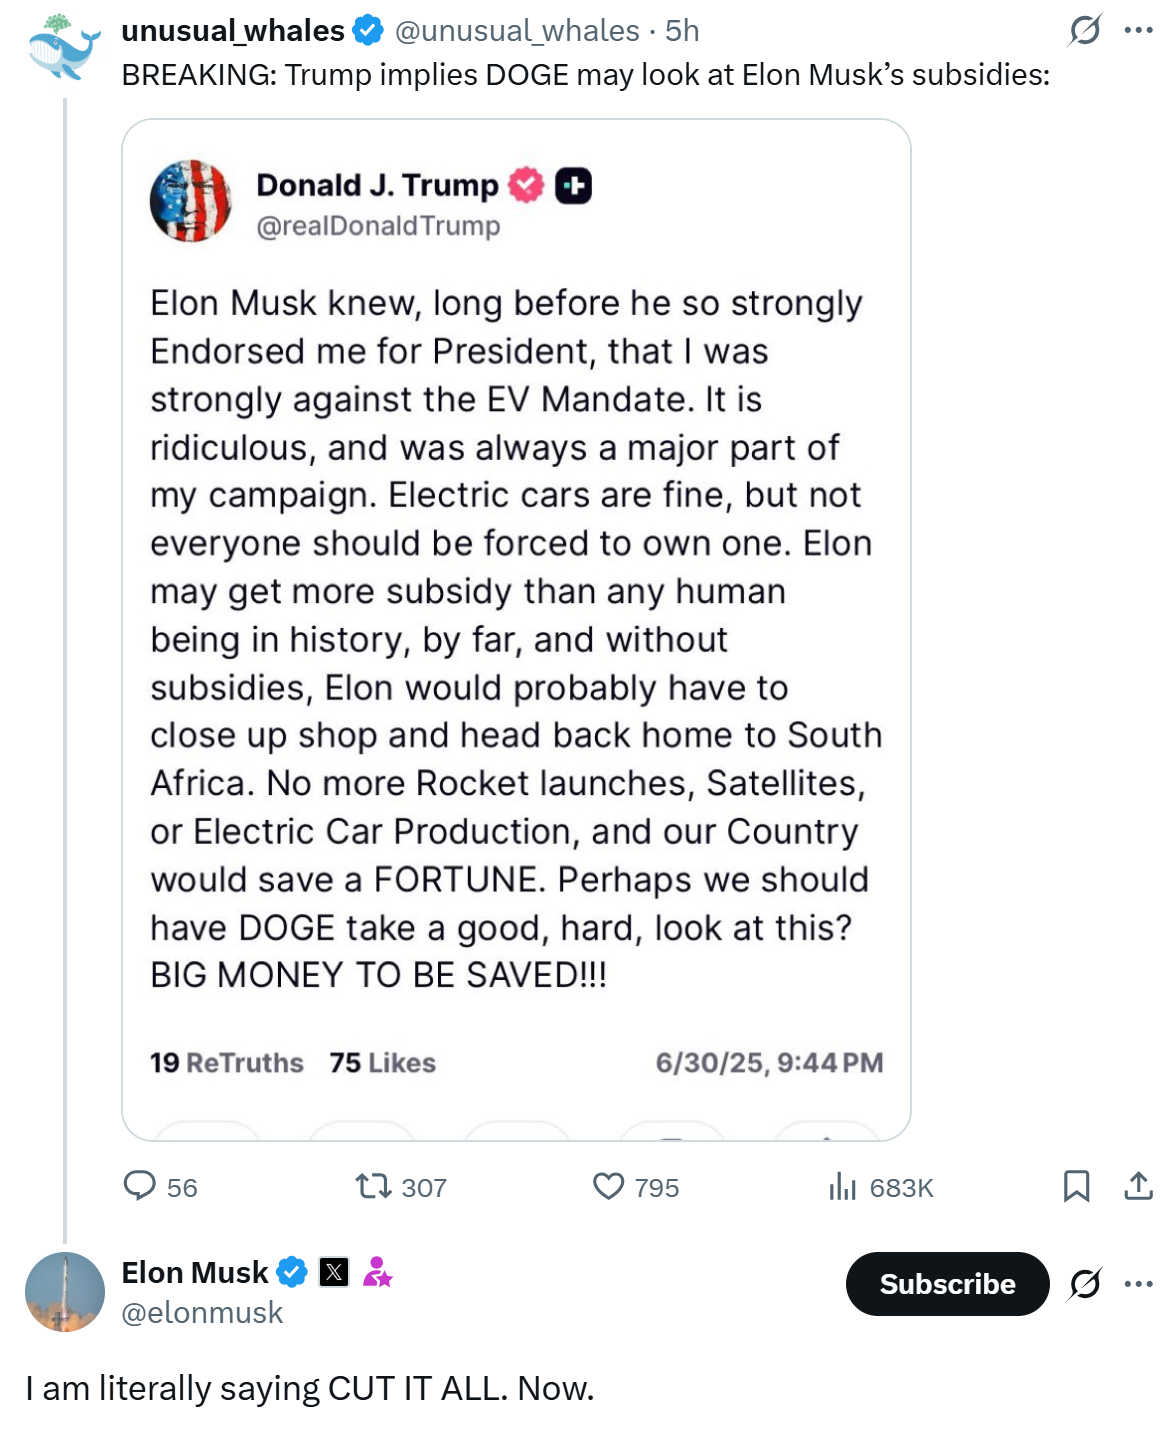Viewport: 1173px width, 1447px height.
Task: Click Elon Musk's blue verified checkmark
Action: pos(292,1272)
